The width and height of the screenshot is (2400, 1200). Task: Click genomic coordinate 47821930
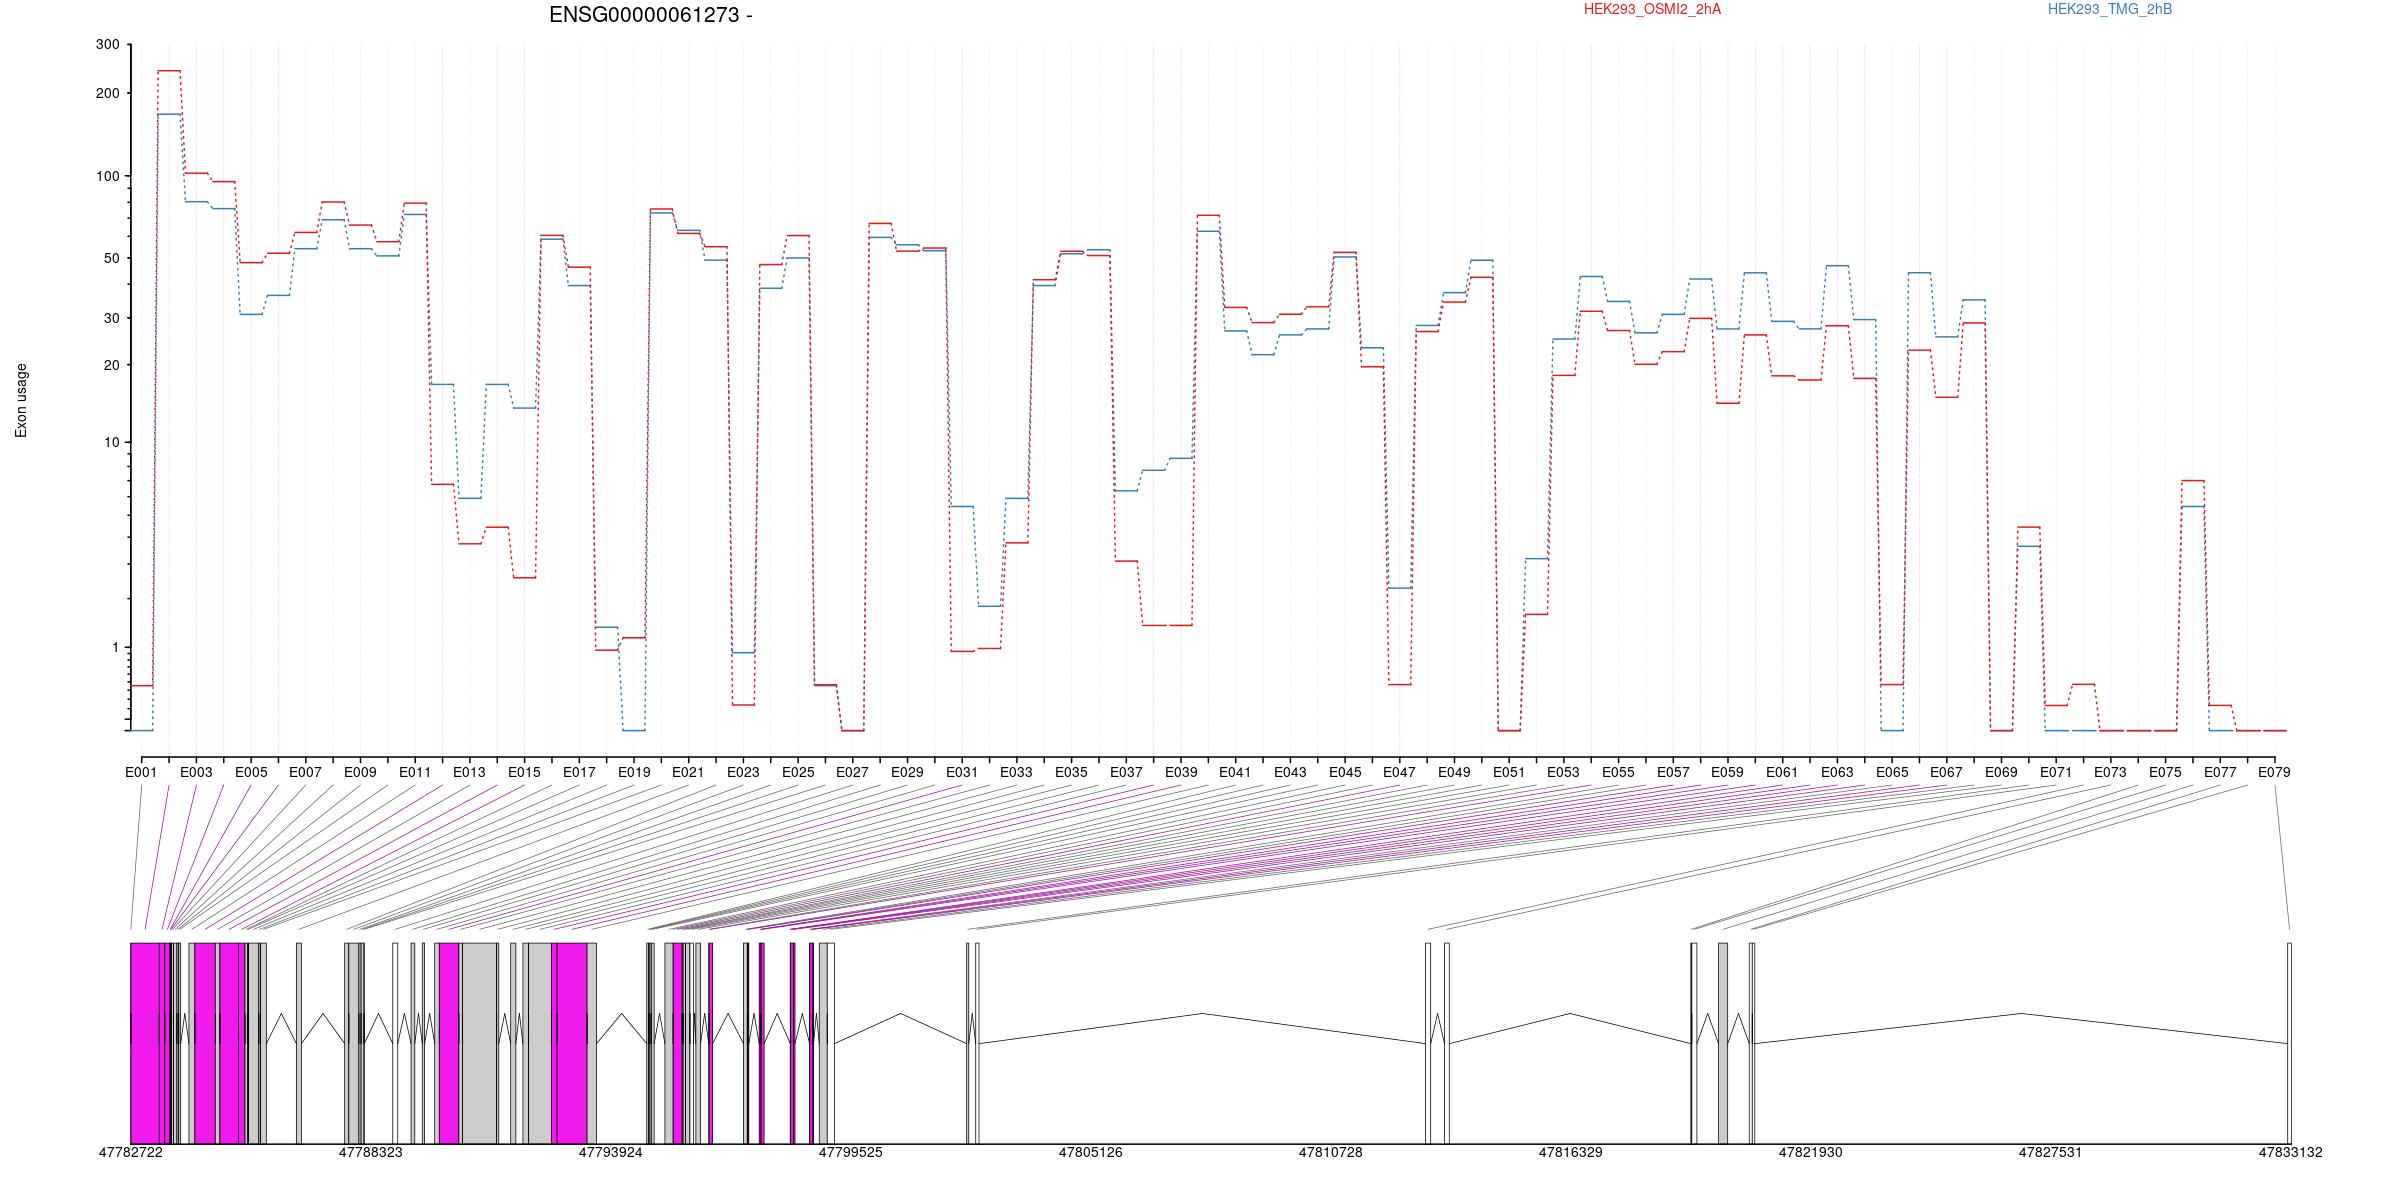point(1811,1152)
